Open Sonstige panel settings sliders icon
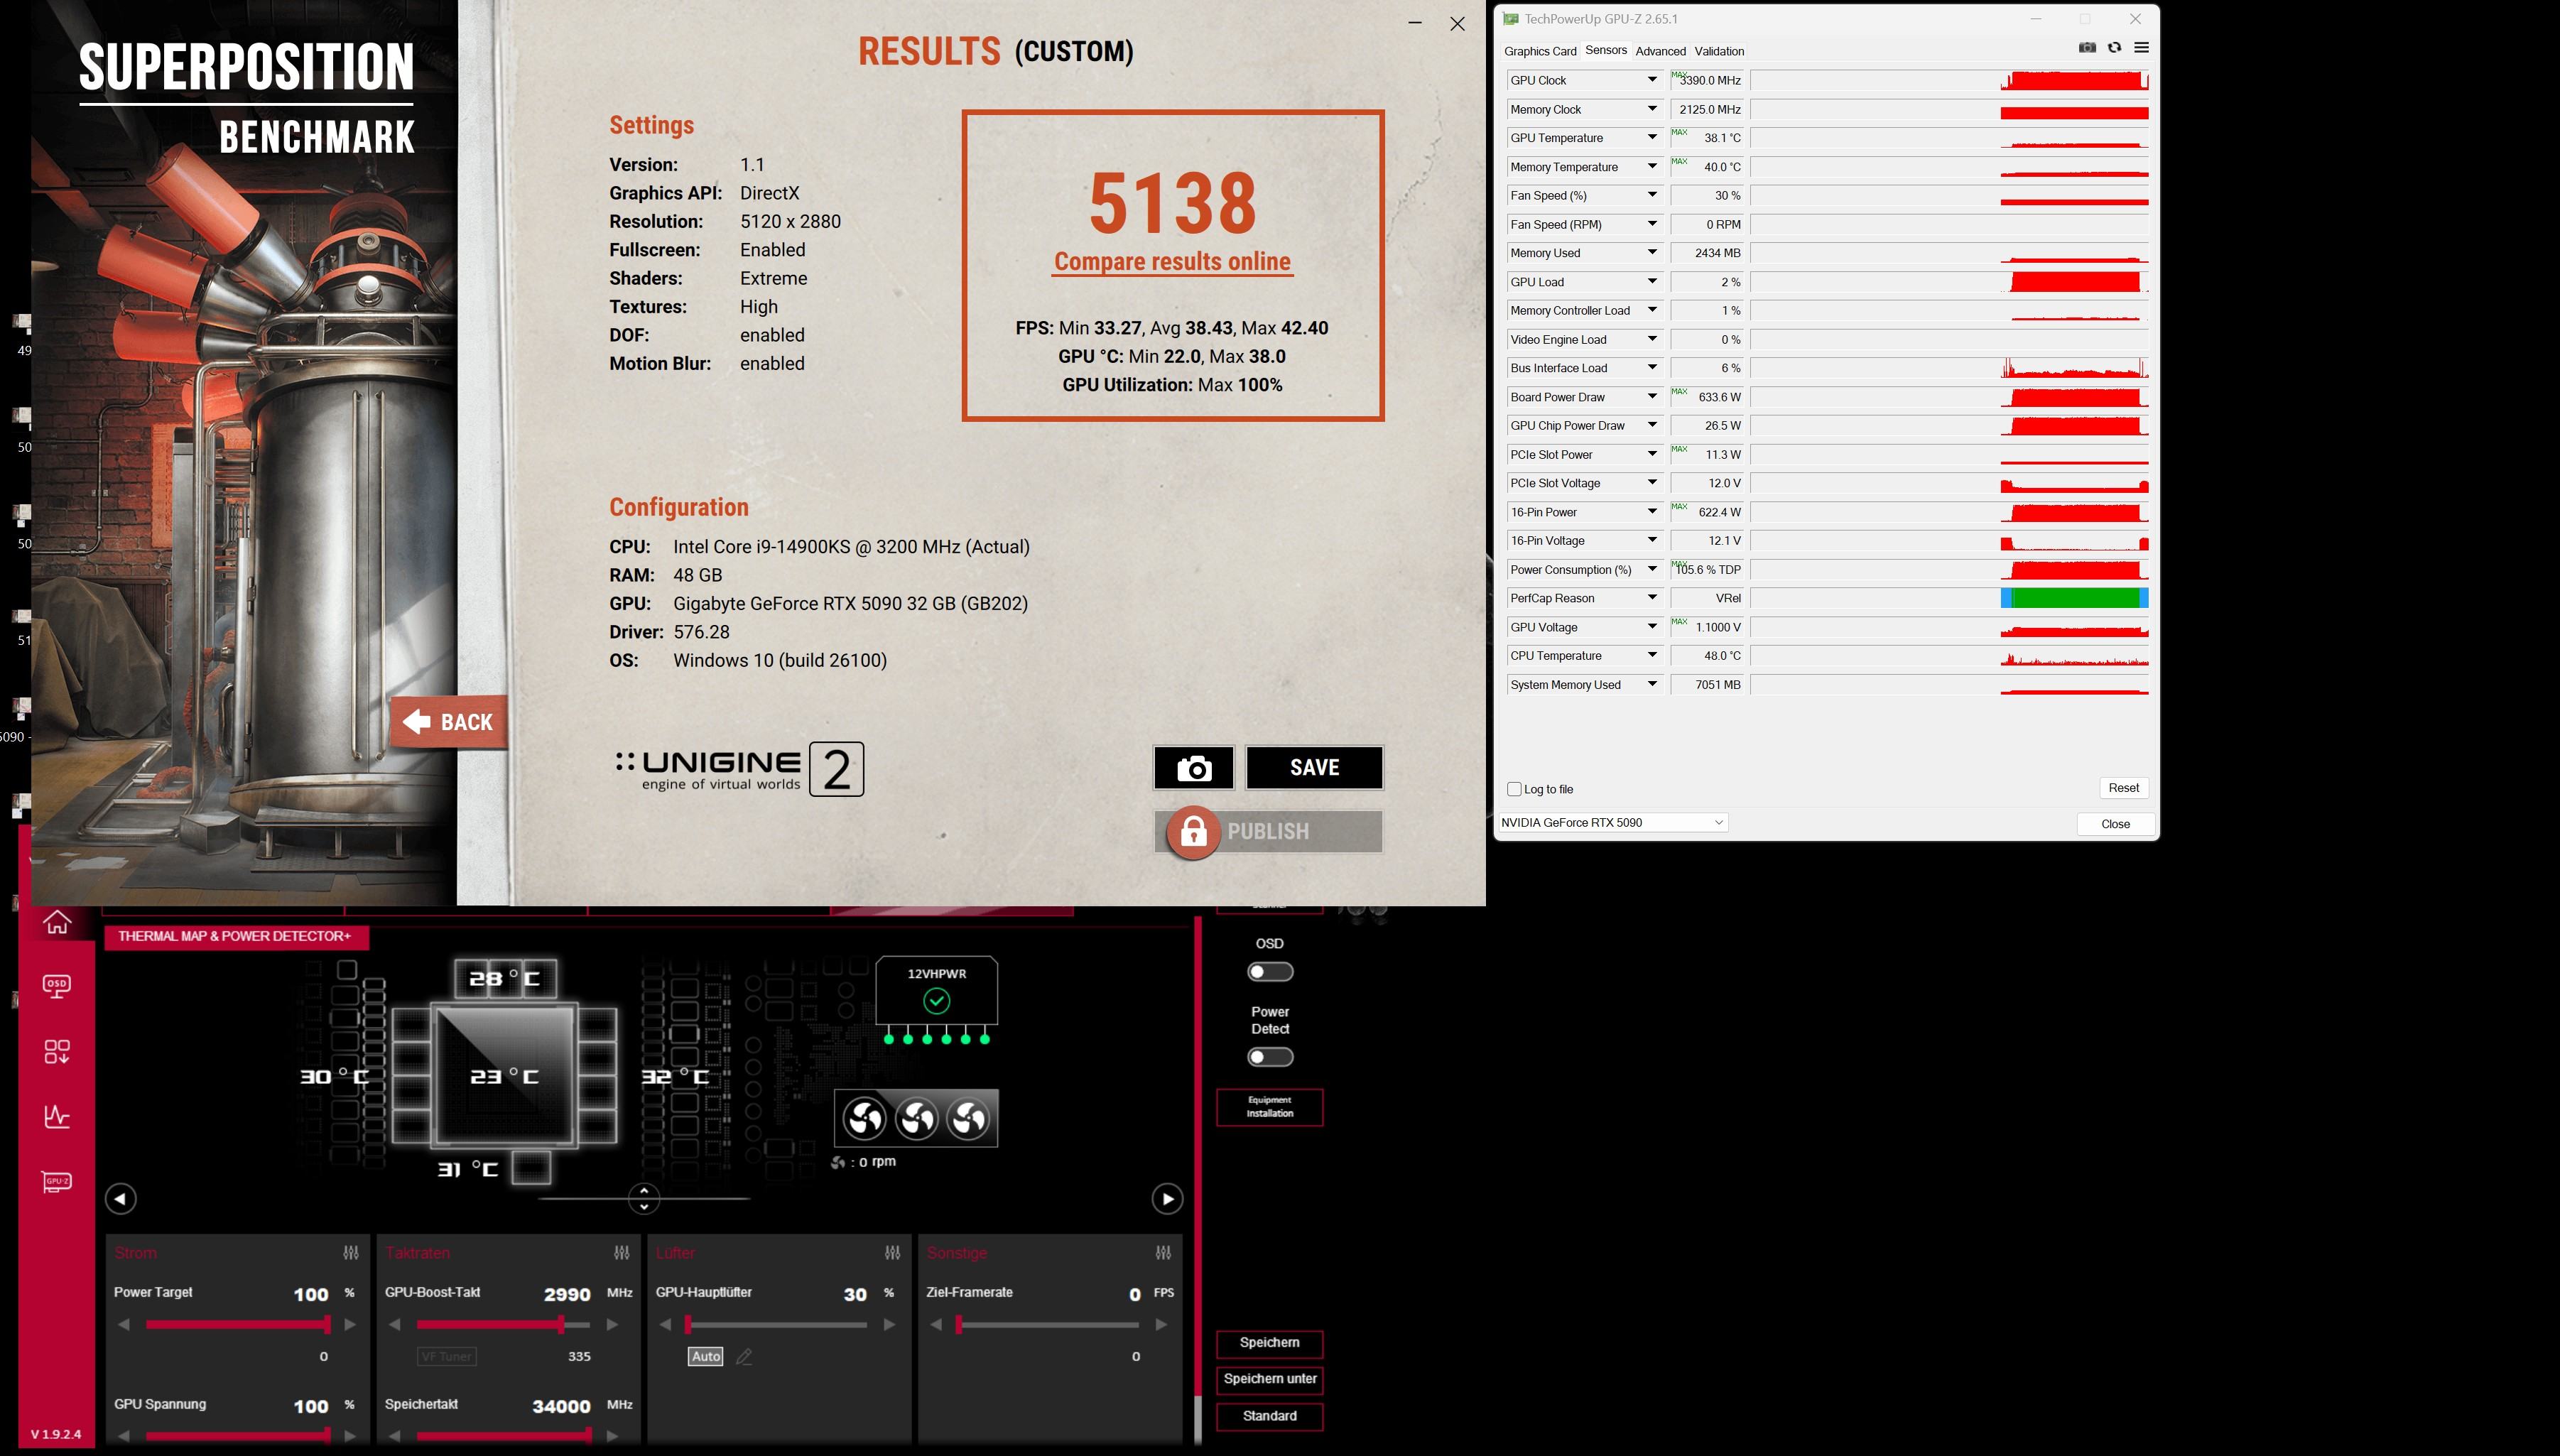2560x1456 pixels. coord(1164,1253)
